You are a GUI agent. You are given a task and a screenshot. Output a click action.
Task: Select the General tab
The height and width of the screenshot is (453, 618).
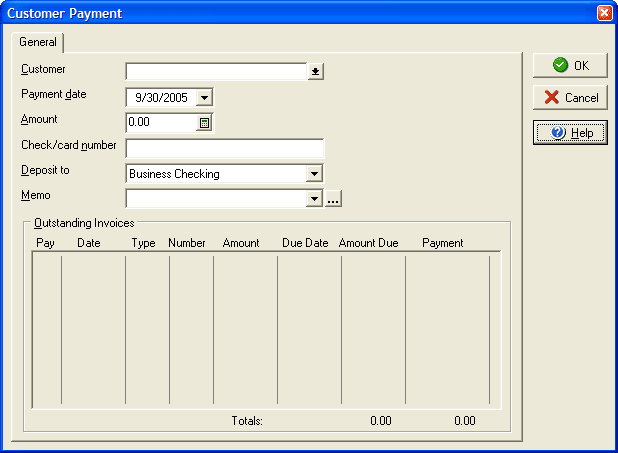coord(38,42)
